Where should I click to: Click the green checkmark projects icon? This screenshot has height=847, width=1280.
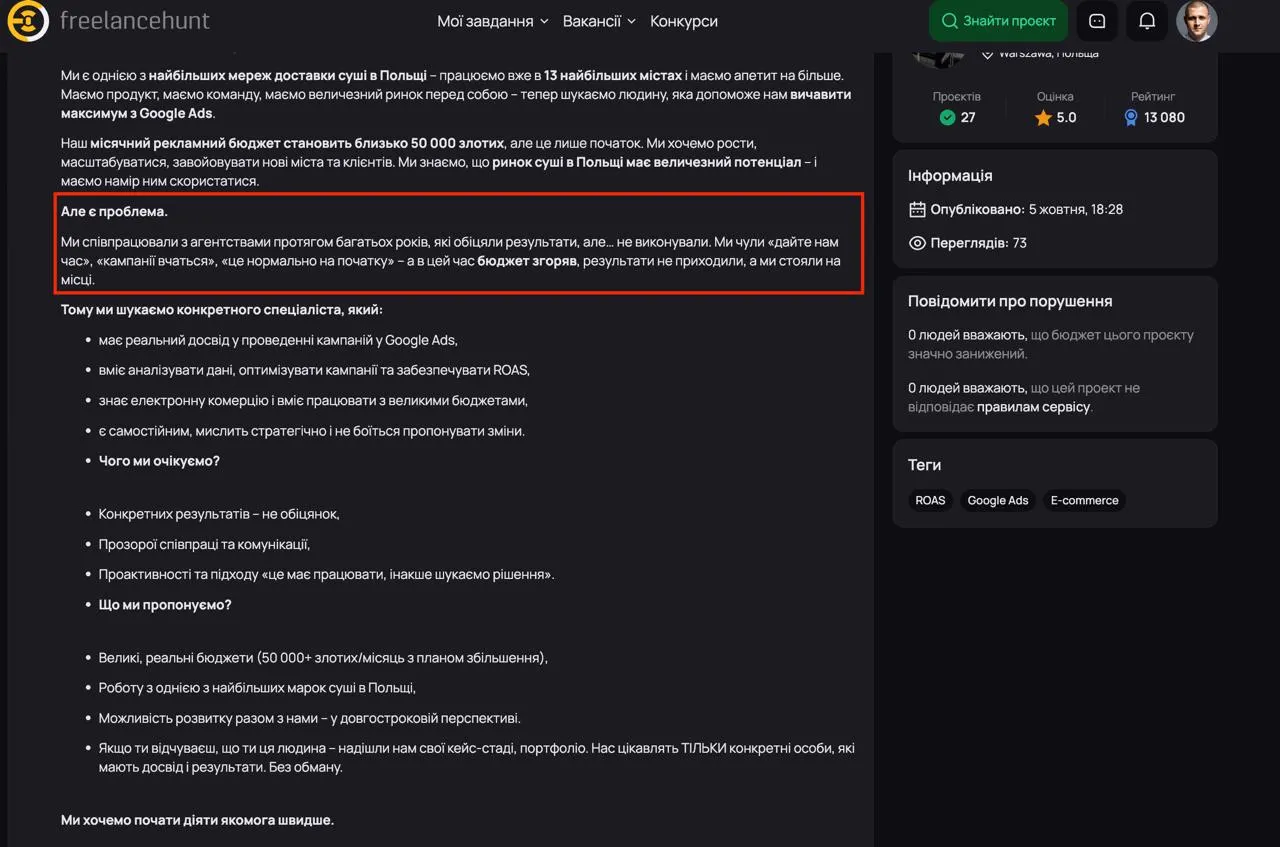(948, 118)
